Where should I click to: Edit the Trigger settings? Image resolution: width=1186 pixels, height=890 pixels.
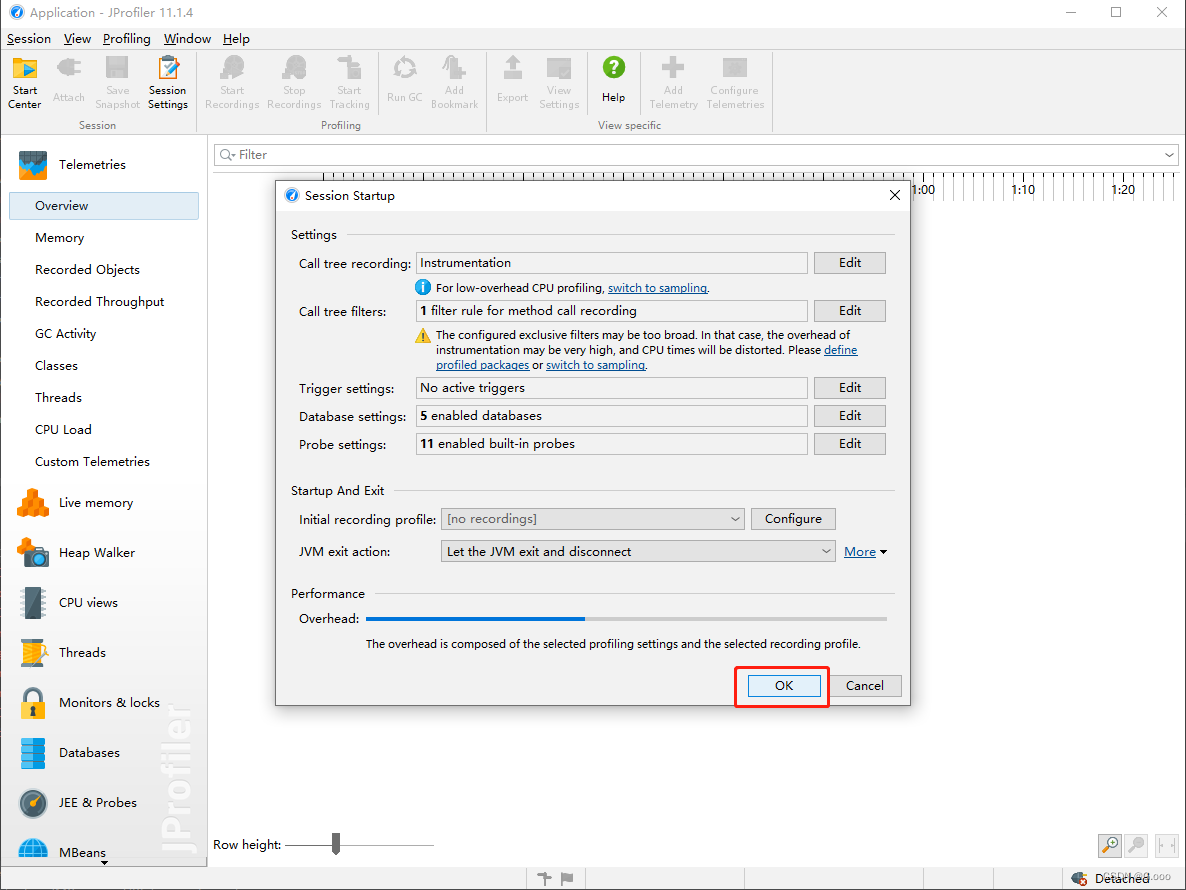tap(849, 388)
